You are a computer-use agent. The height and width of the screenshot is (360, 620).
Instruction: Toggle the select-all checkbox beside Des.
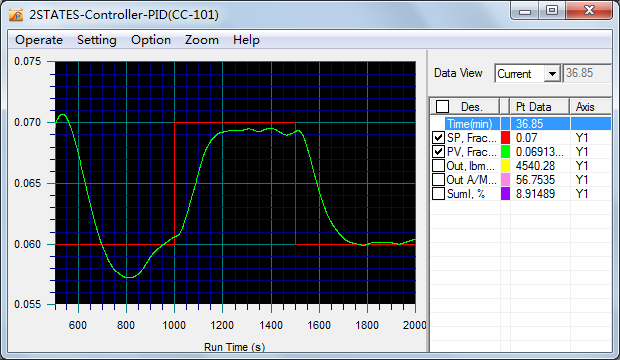442,106
